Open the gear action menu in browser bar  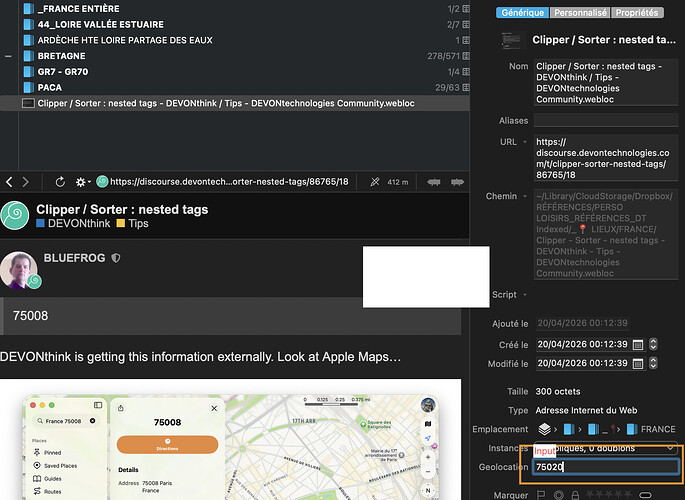tap(83, 182)
